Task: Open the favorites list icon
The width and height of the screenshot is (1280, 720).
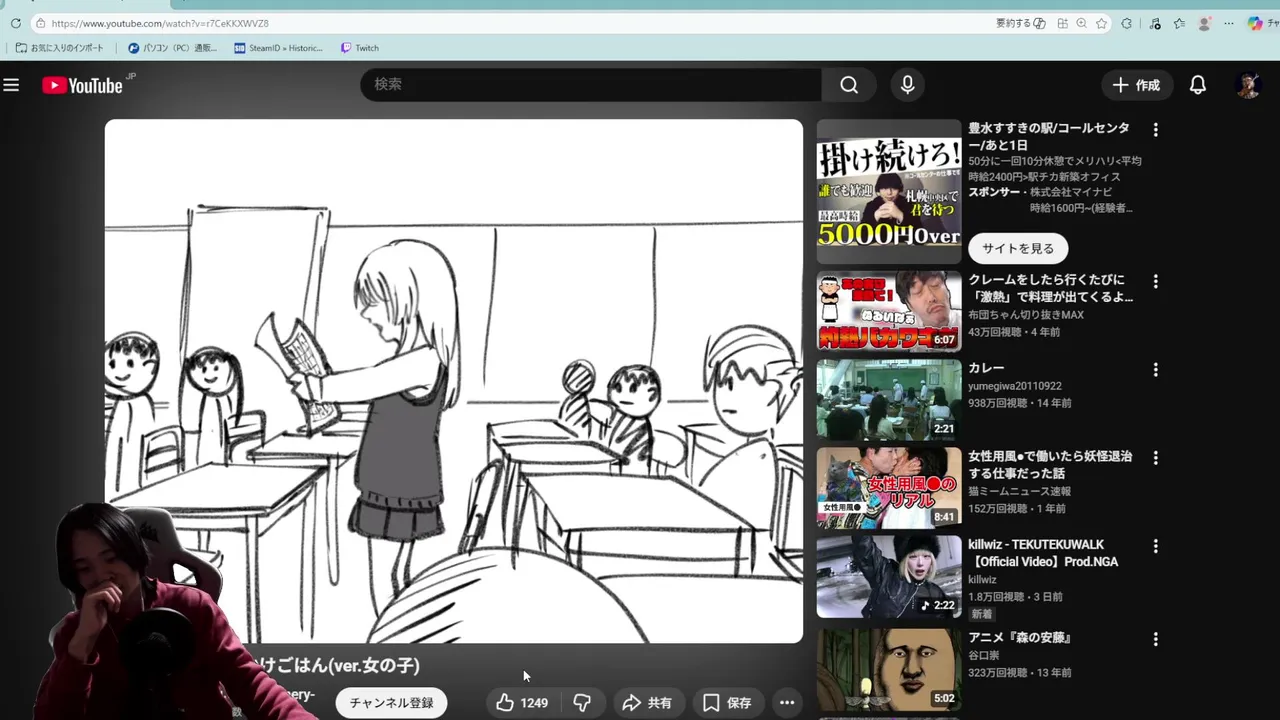Action: [x=1179, y=23]
